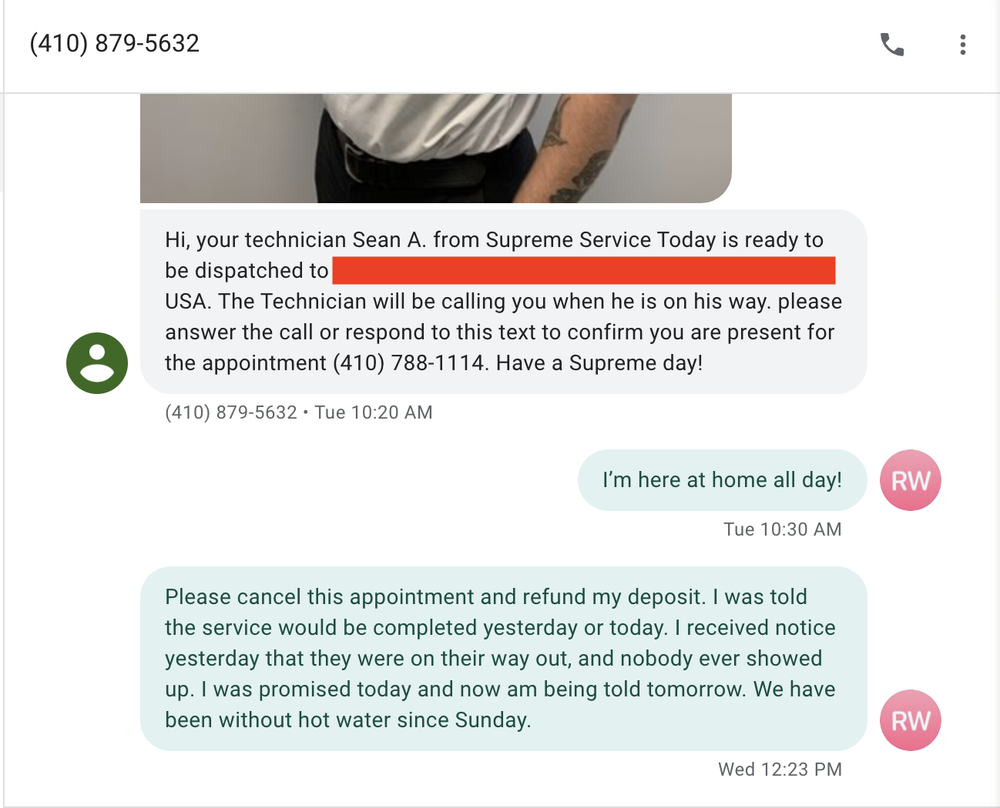
Task: Click the Tue 10:30 AM timestamp
Action: (782, 529)
